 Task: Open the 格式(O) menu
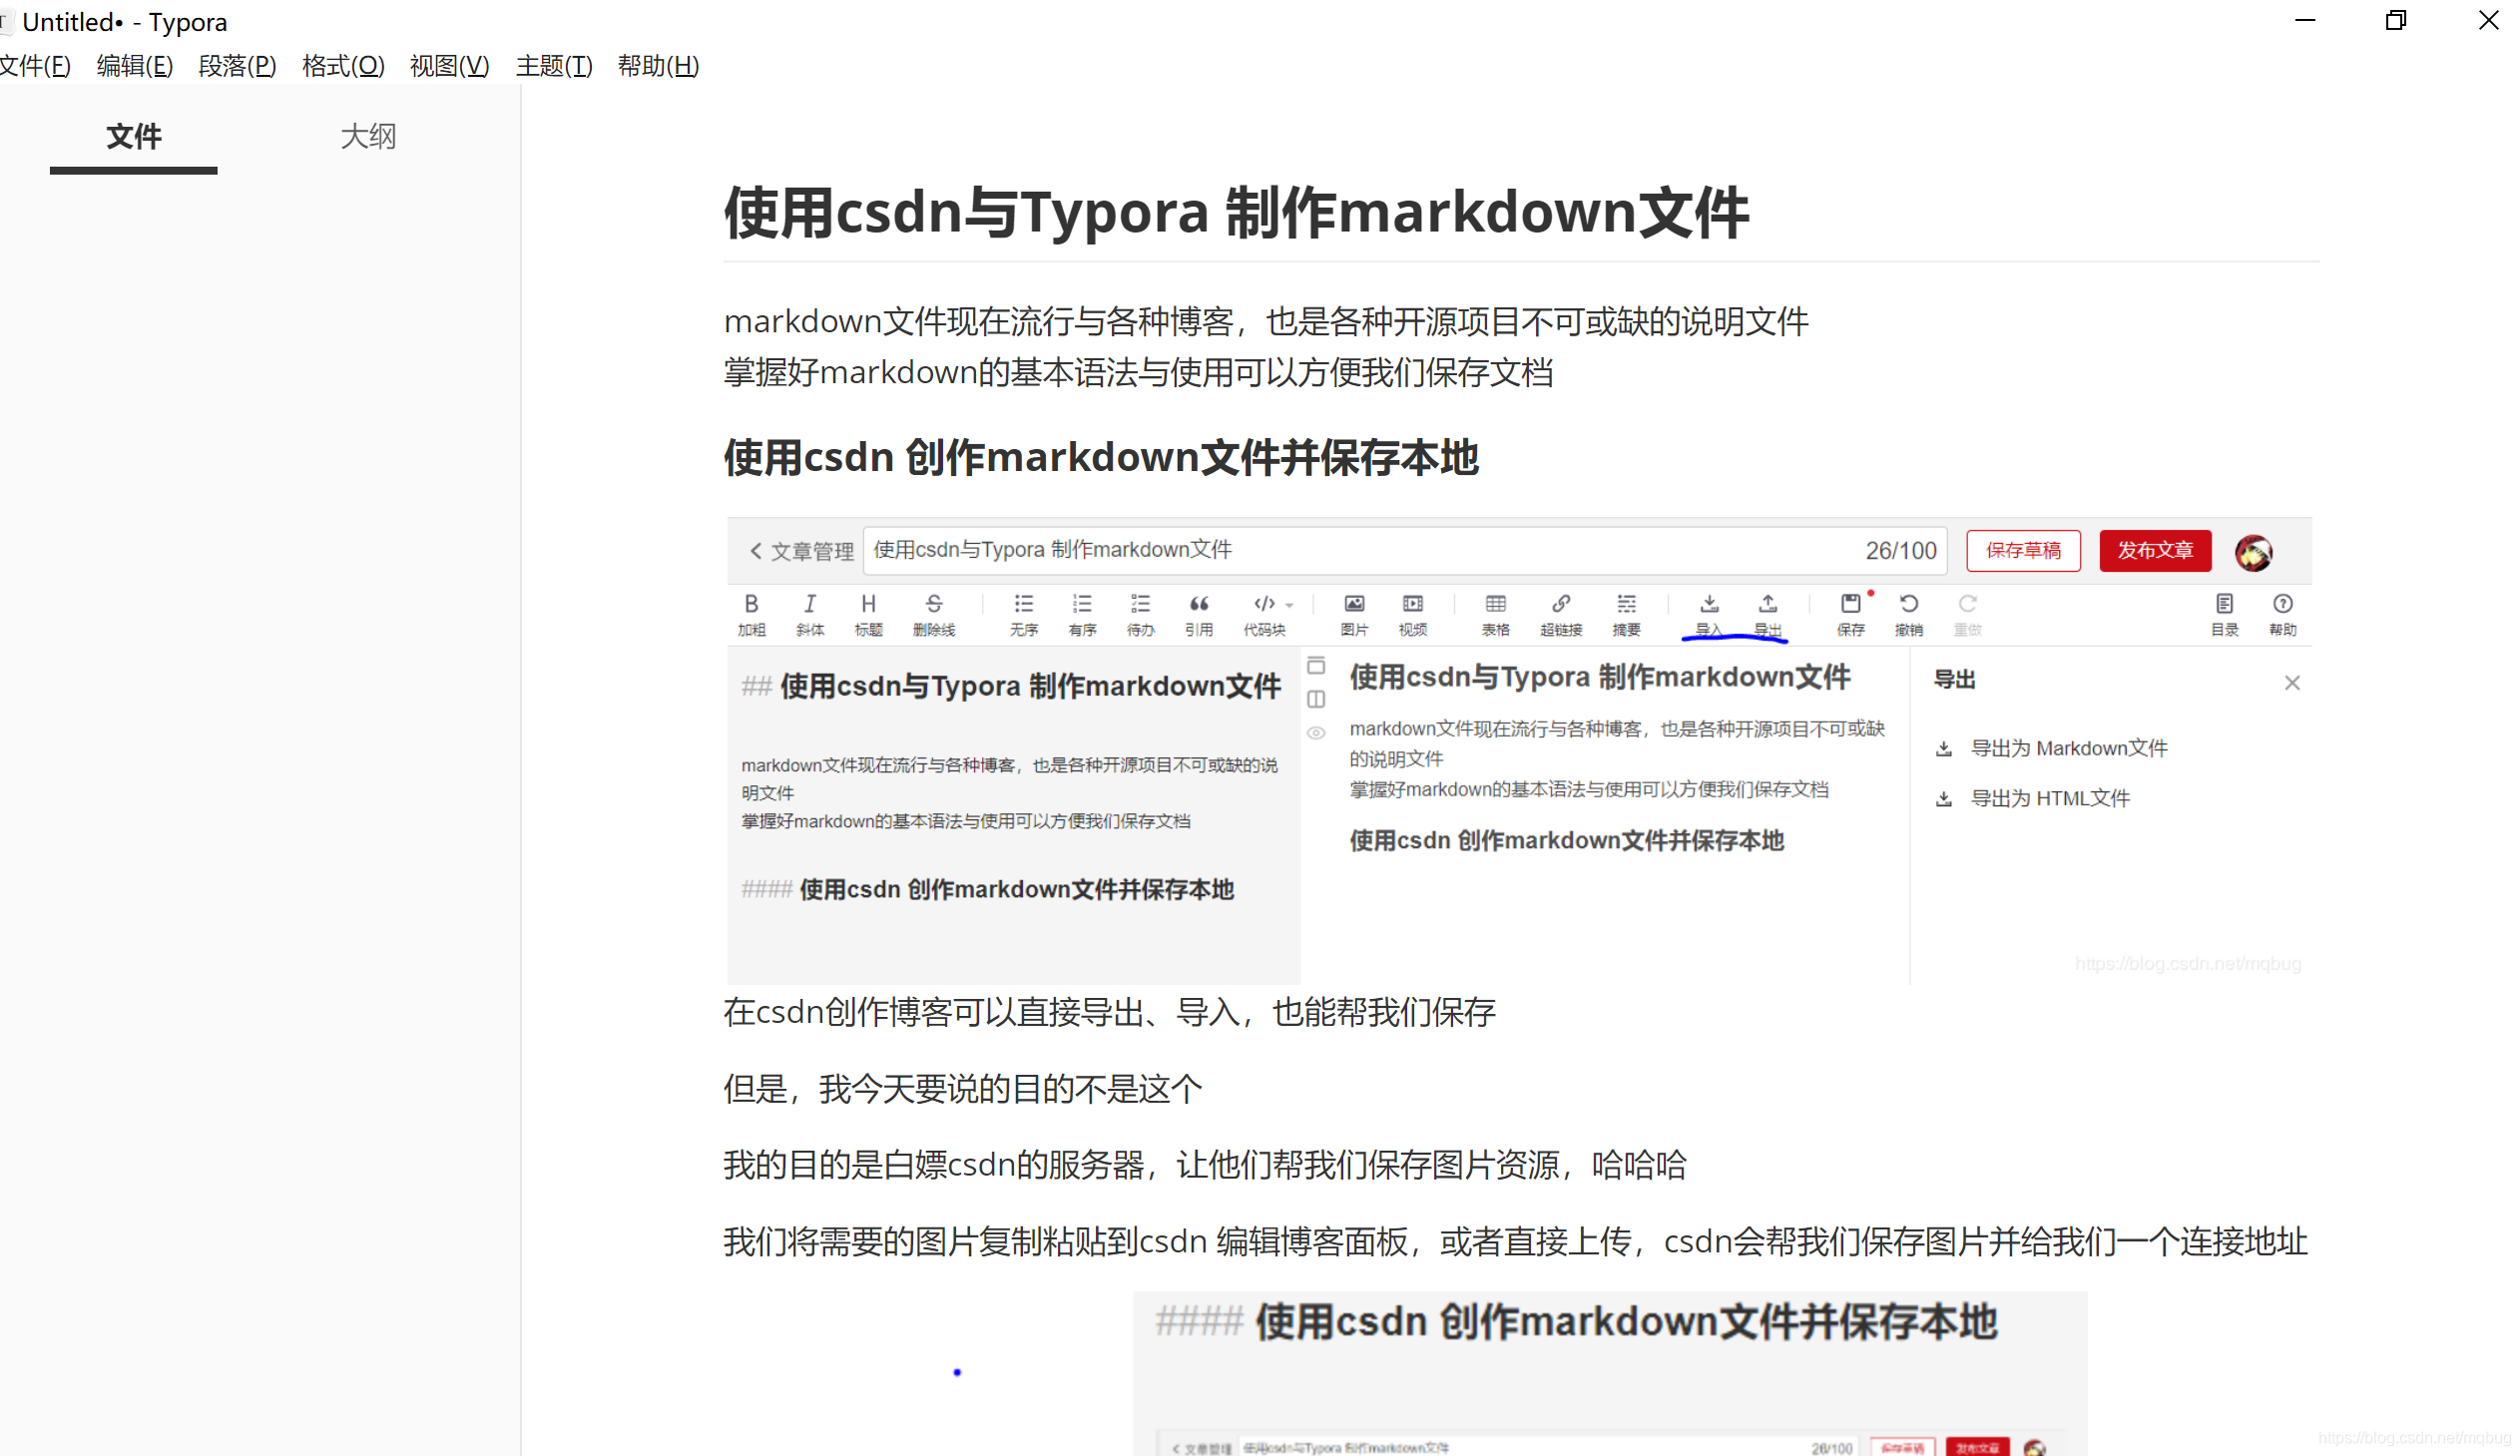click(343, 66)
